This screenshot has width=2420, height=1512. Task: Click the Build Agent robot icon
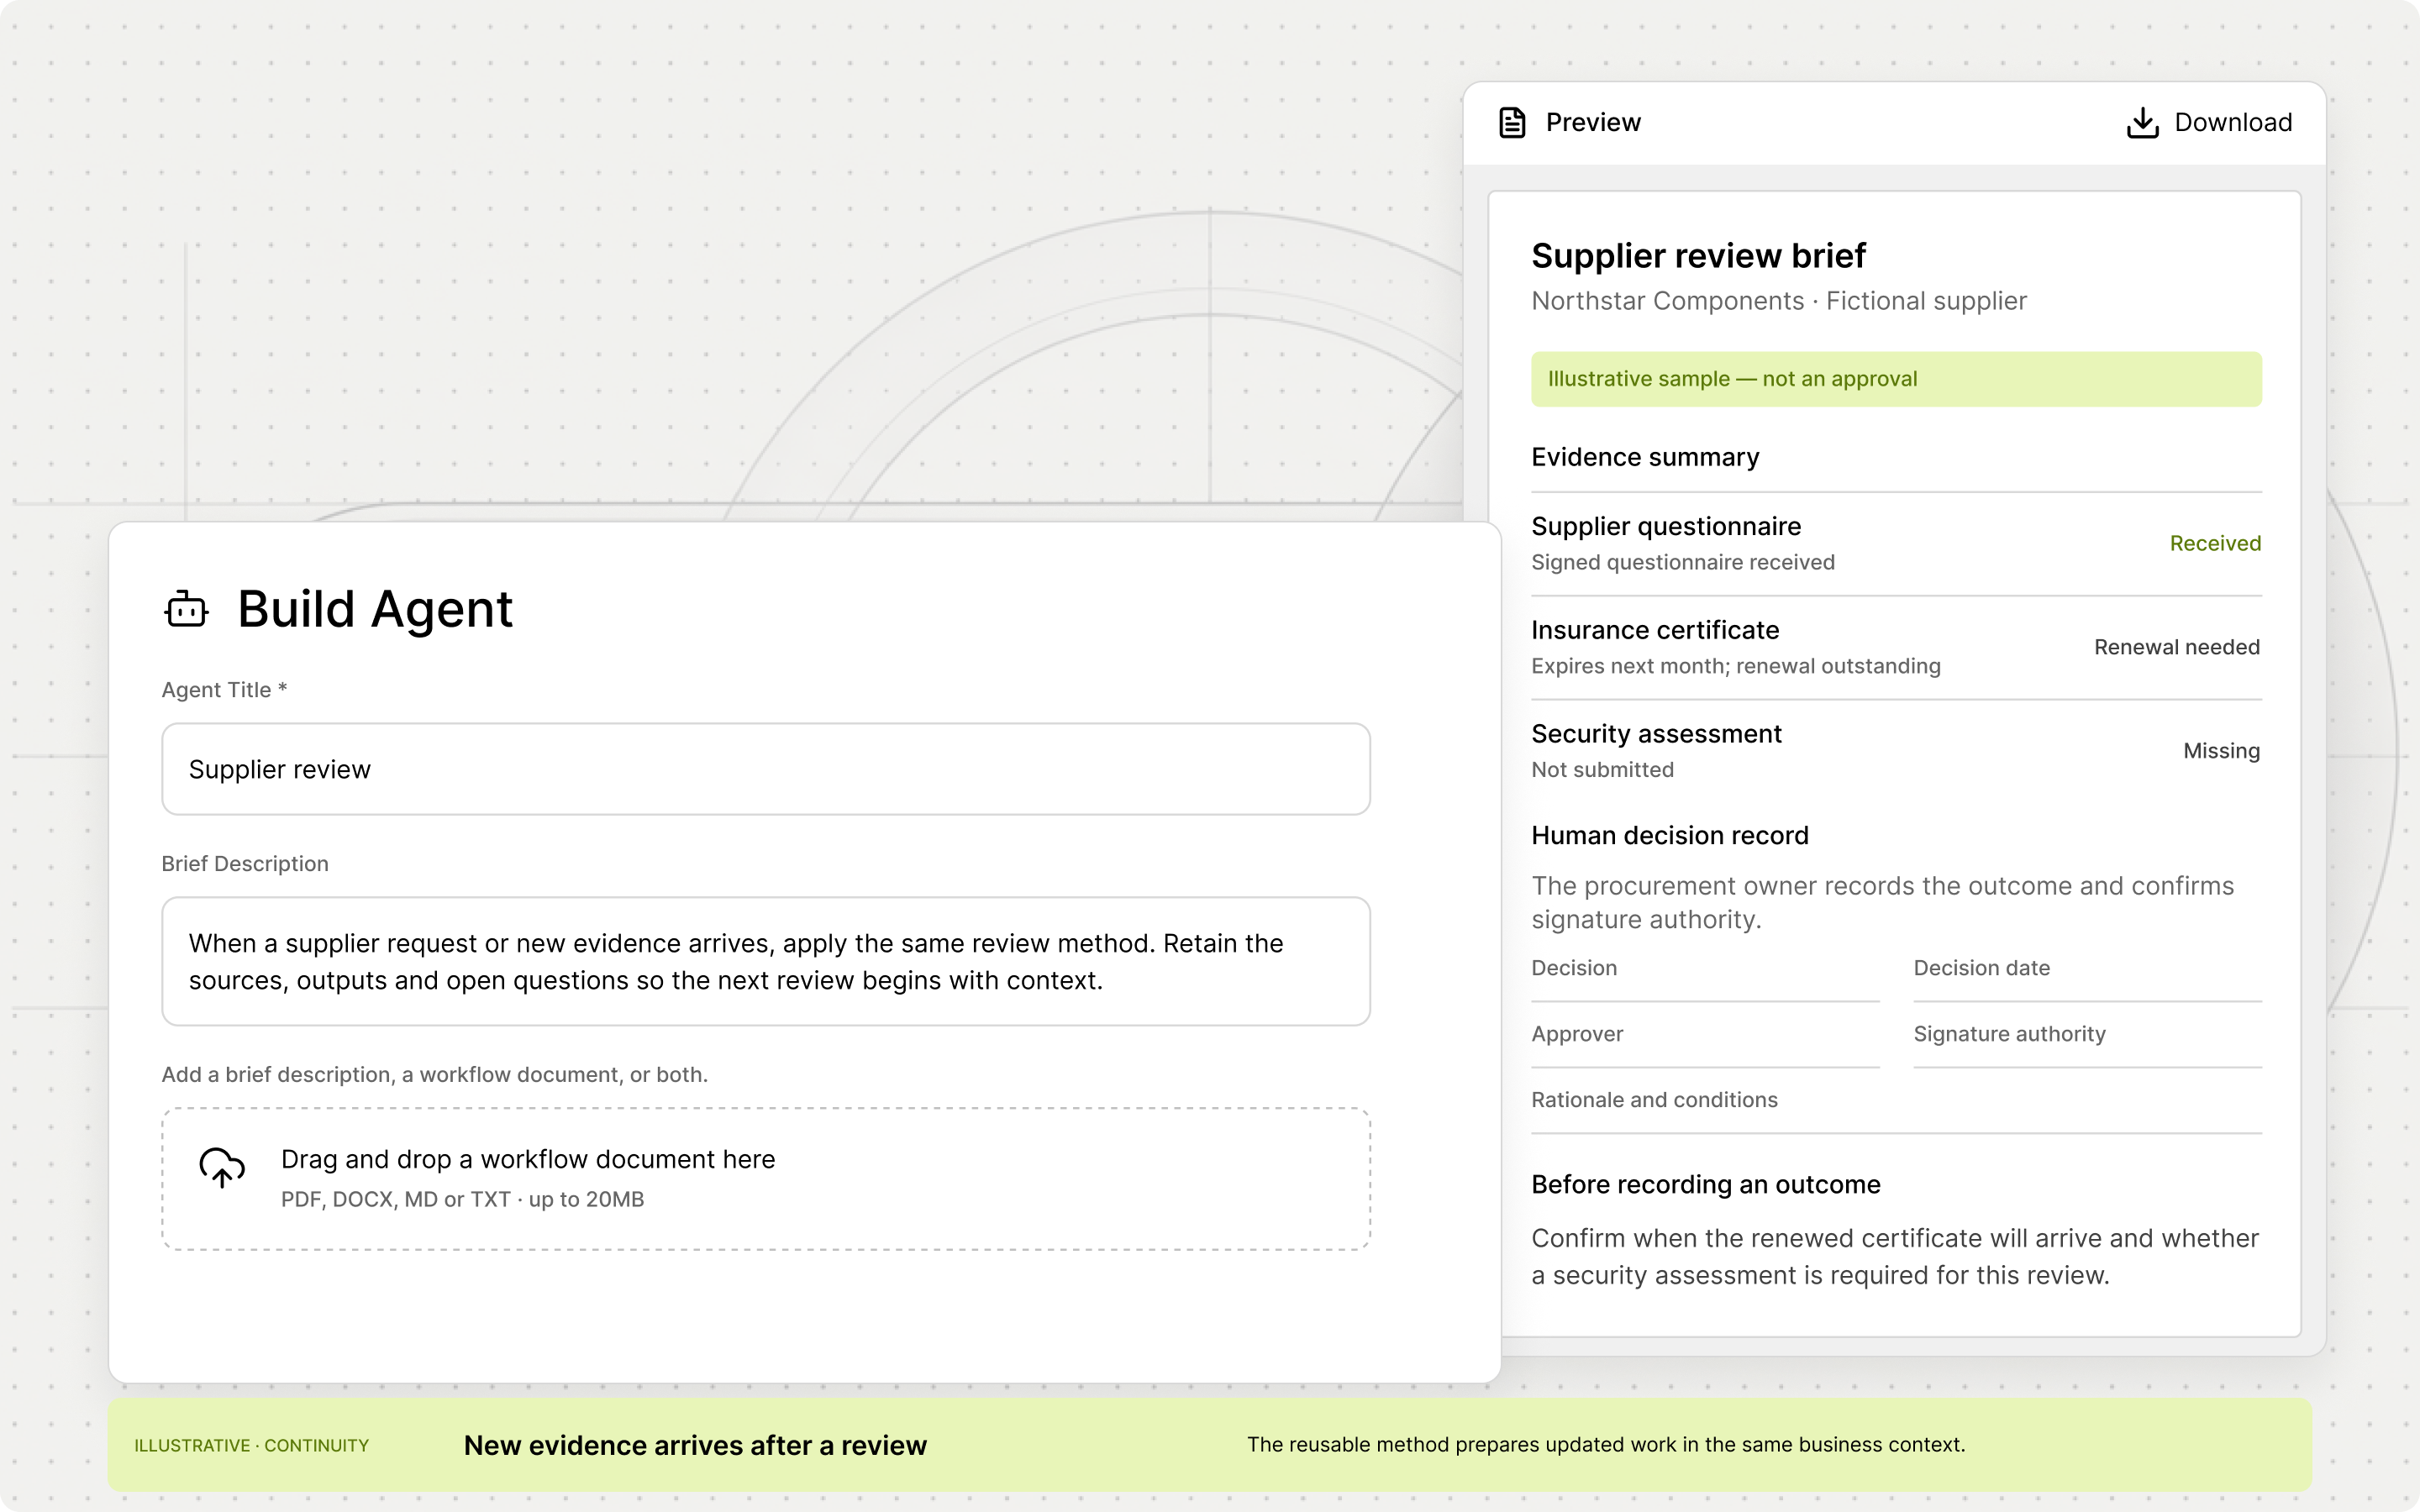pyautogui.click(x=187, y=608)
